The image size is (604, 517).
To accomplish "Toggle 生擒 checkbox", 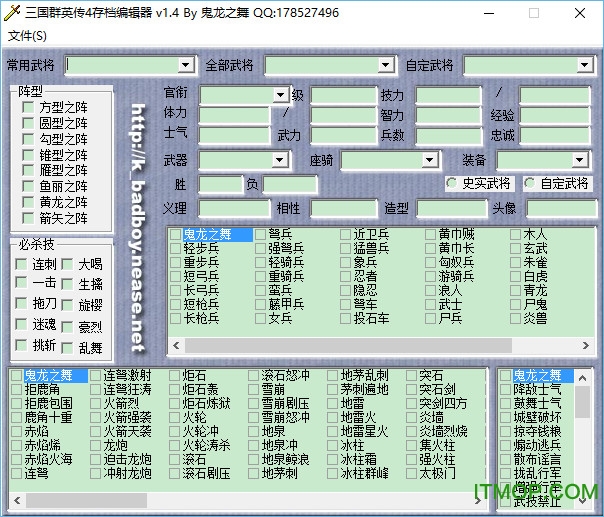I will pos(67,284).
